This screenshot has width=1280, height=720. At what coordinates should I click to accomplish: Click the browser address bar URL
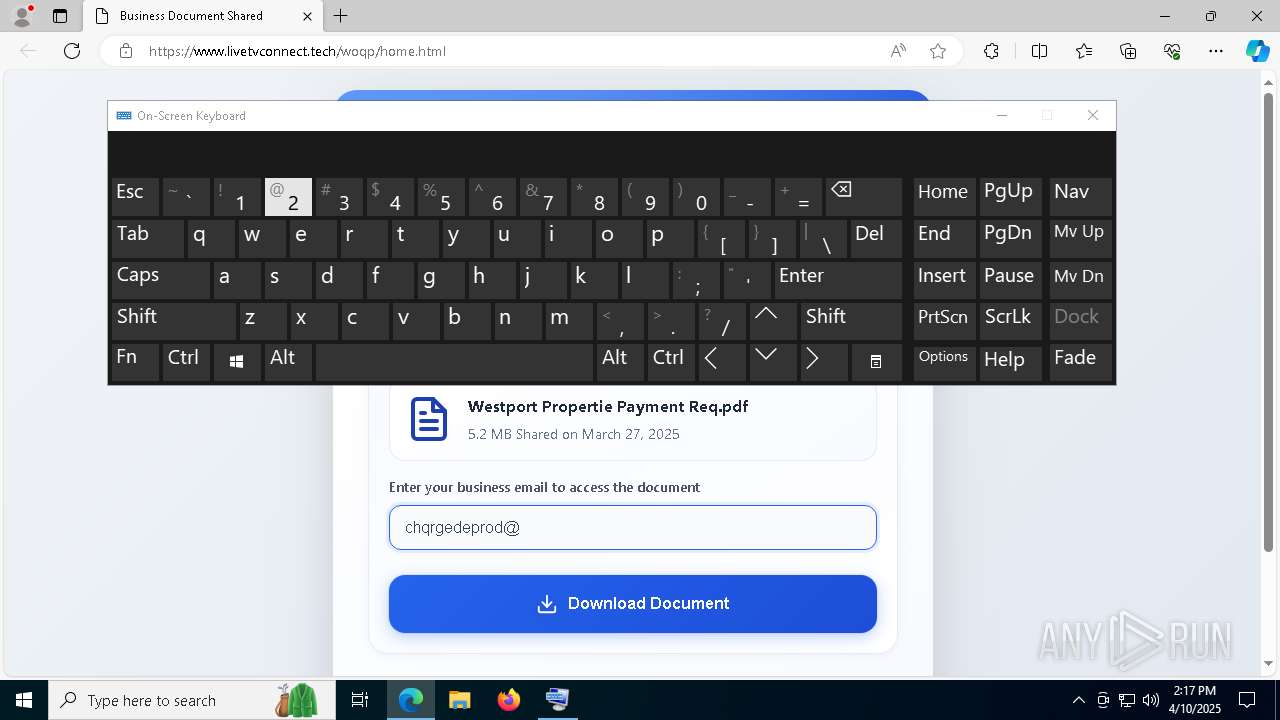click(x=298, y=51)
